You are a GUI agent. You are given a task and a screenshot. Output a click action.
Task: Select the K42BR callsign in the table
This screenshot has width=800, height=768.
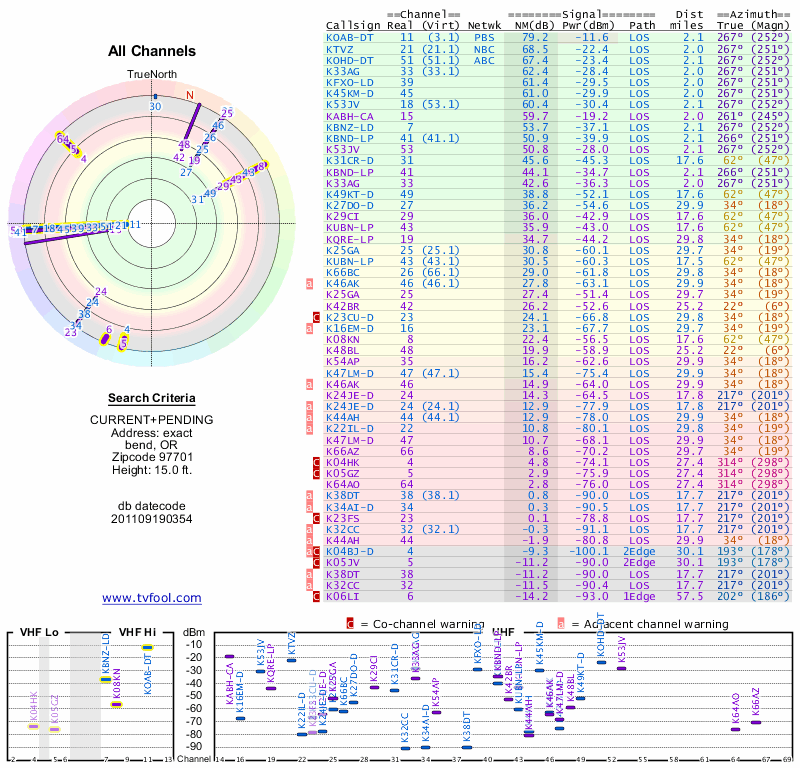coord(343,306)
